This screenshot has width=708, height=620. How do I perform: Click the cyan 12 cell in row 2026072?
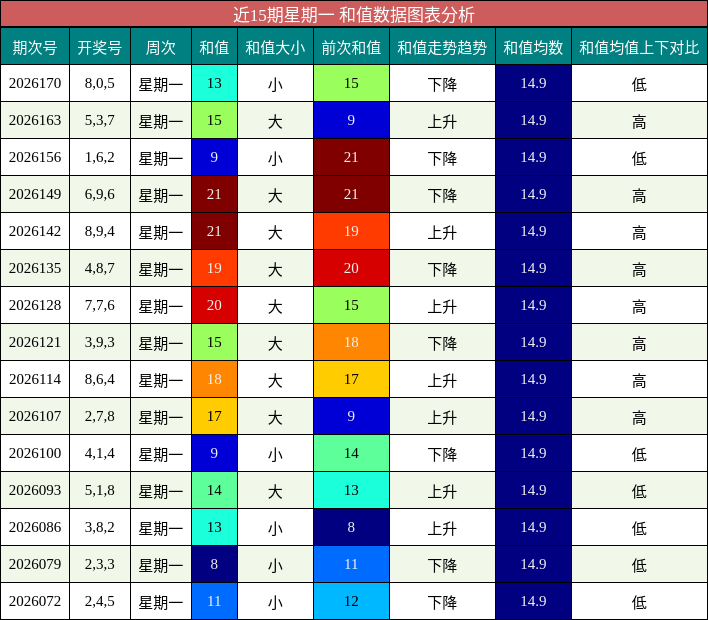(x=351, y=601)
